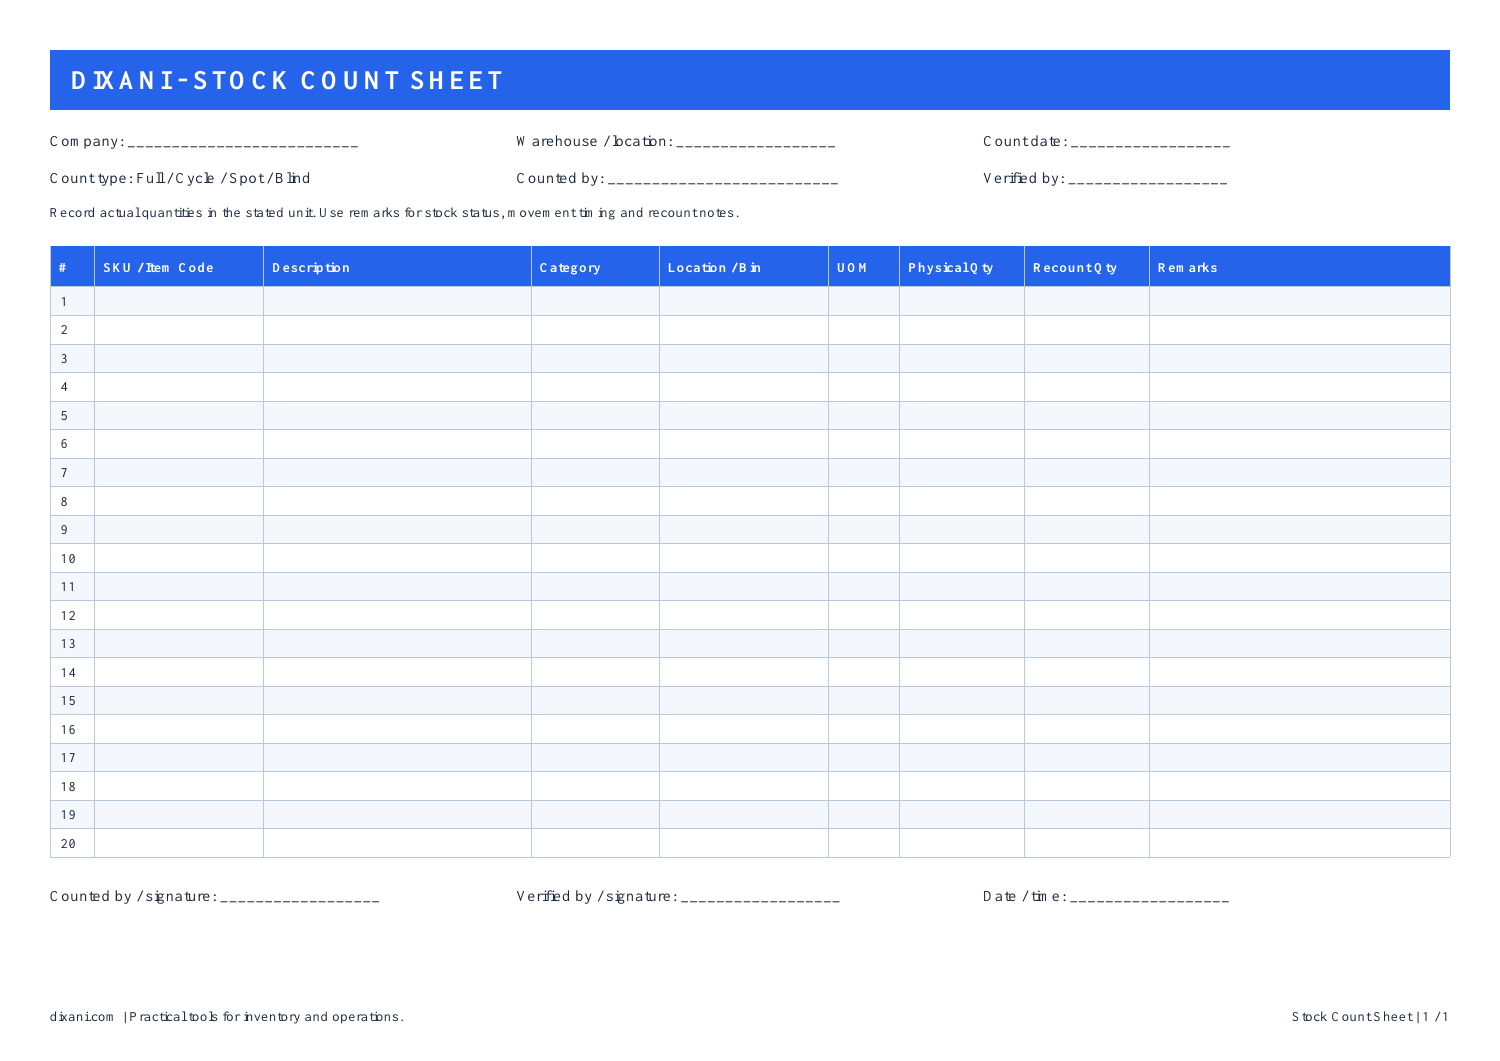Click the top "Verified by:" header label
The height and width of the screenshot is (1061, 1500).
[x=1025, y=178]
